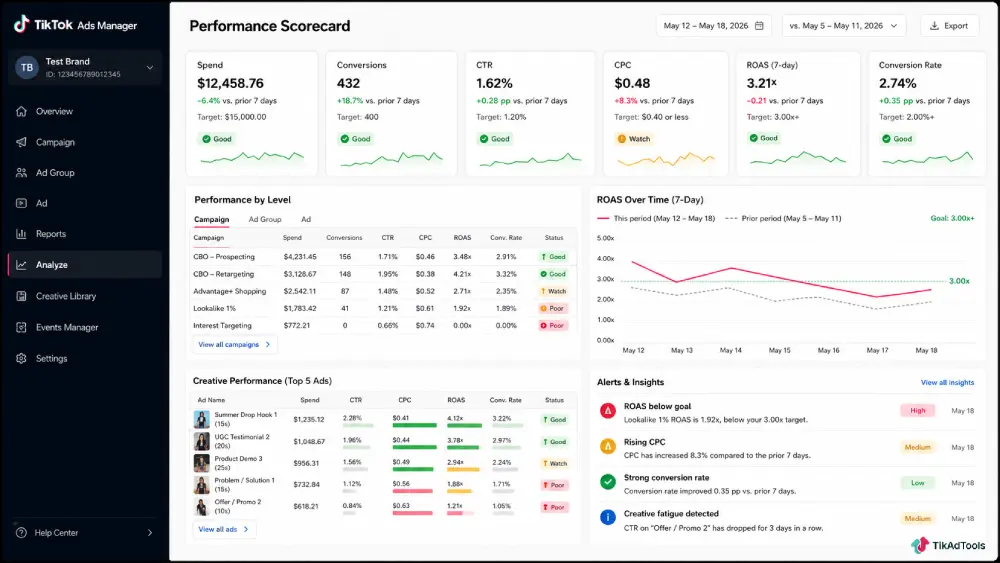1000x563 pixels.
Task: Click the Campaign megaphone icon
Action: 21,142
